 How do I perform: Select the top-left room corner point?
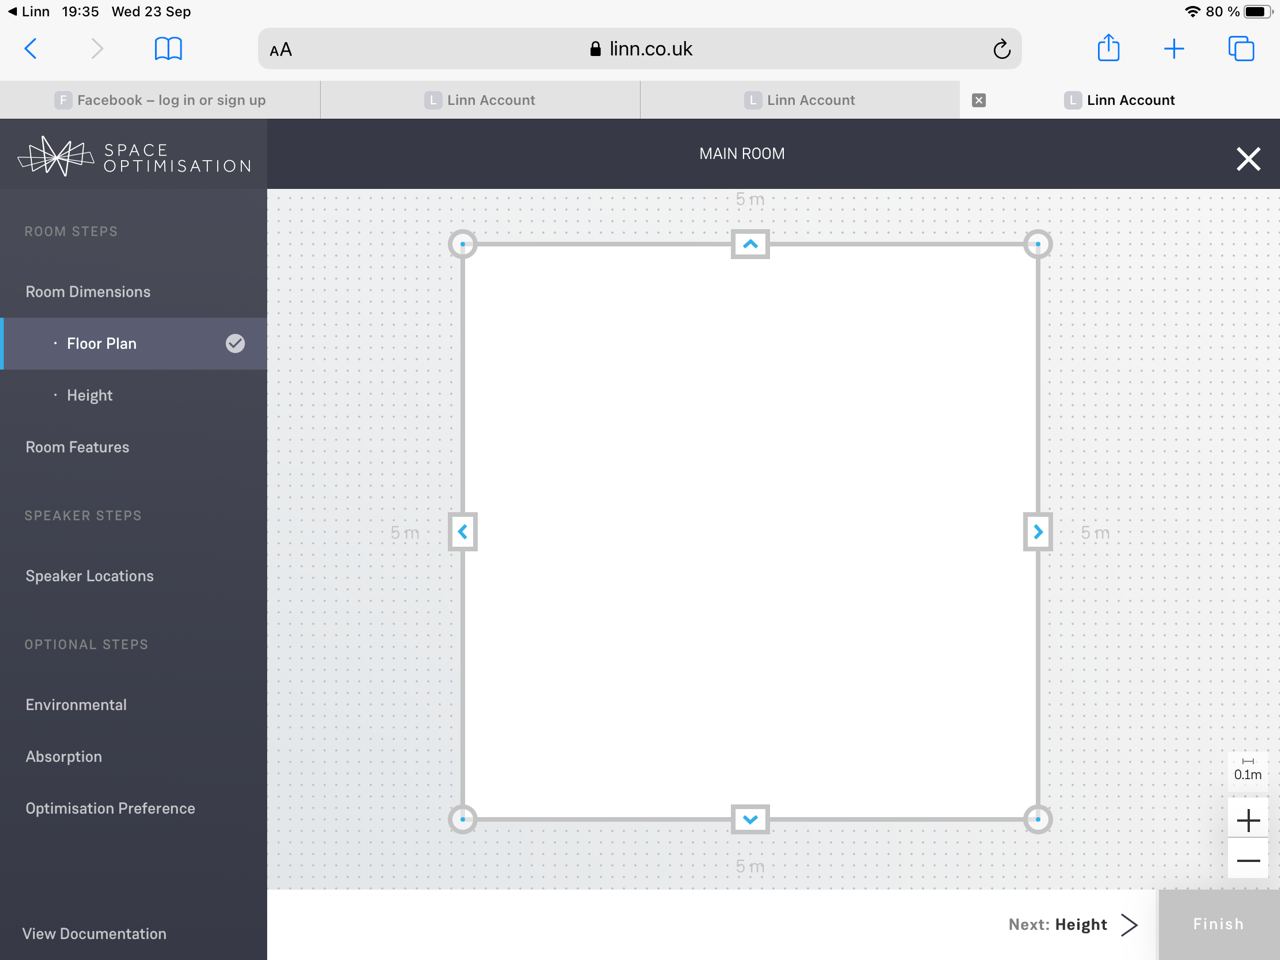pyautogui.click(x=462, y=244)
